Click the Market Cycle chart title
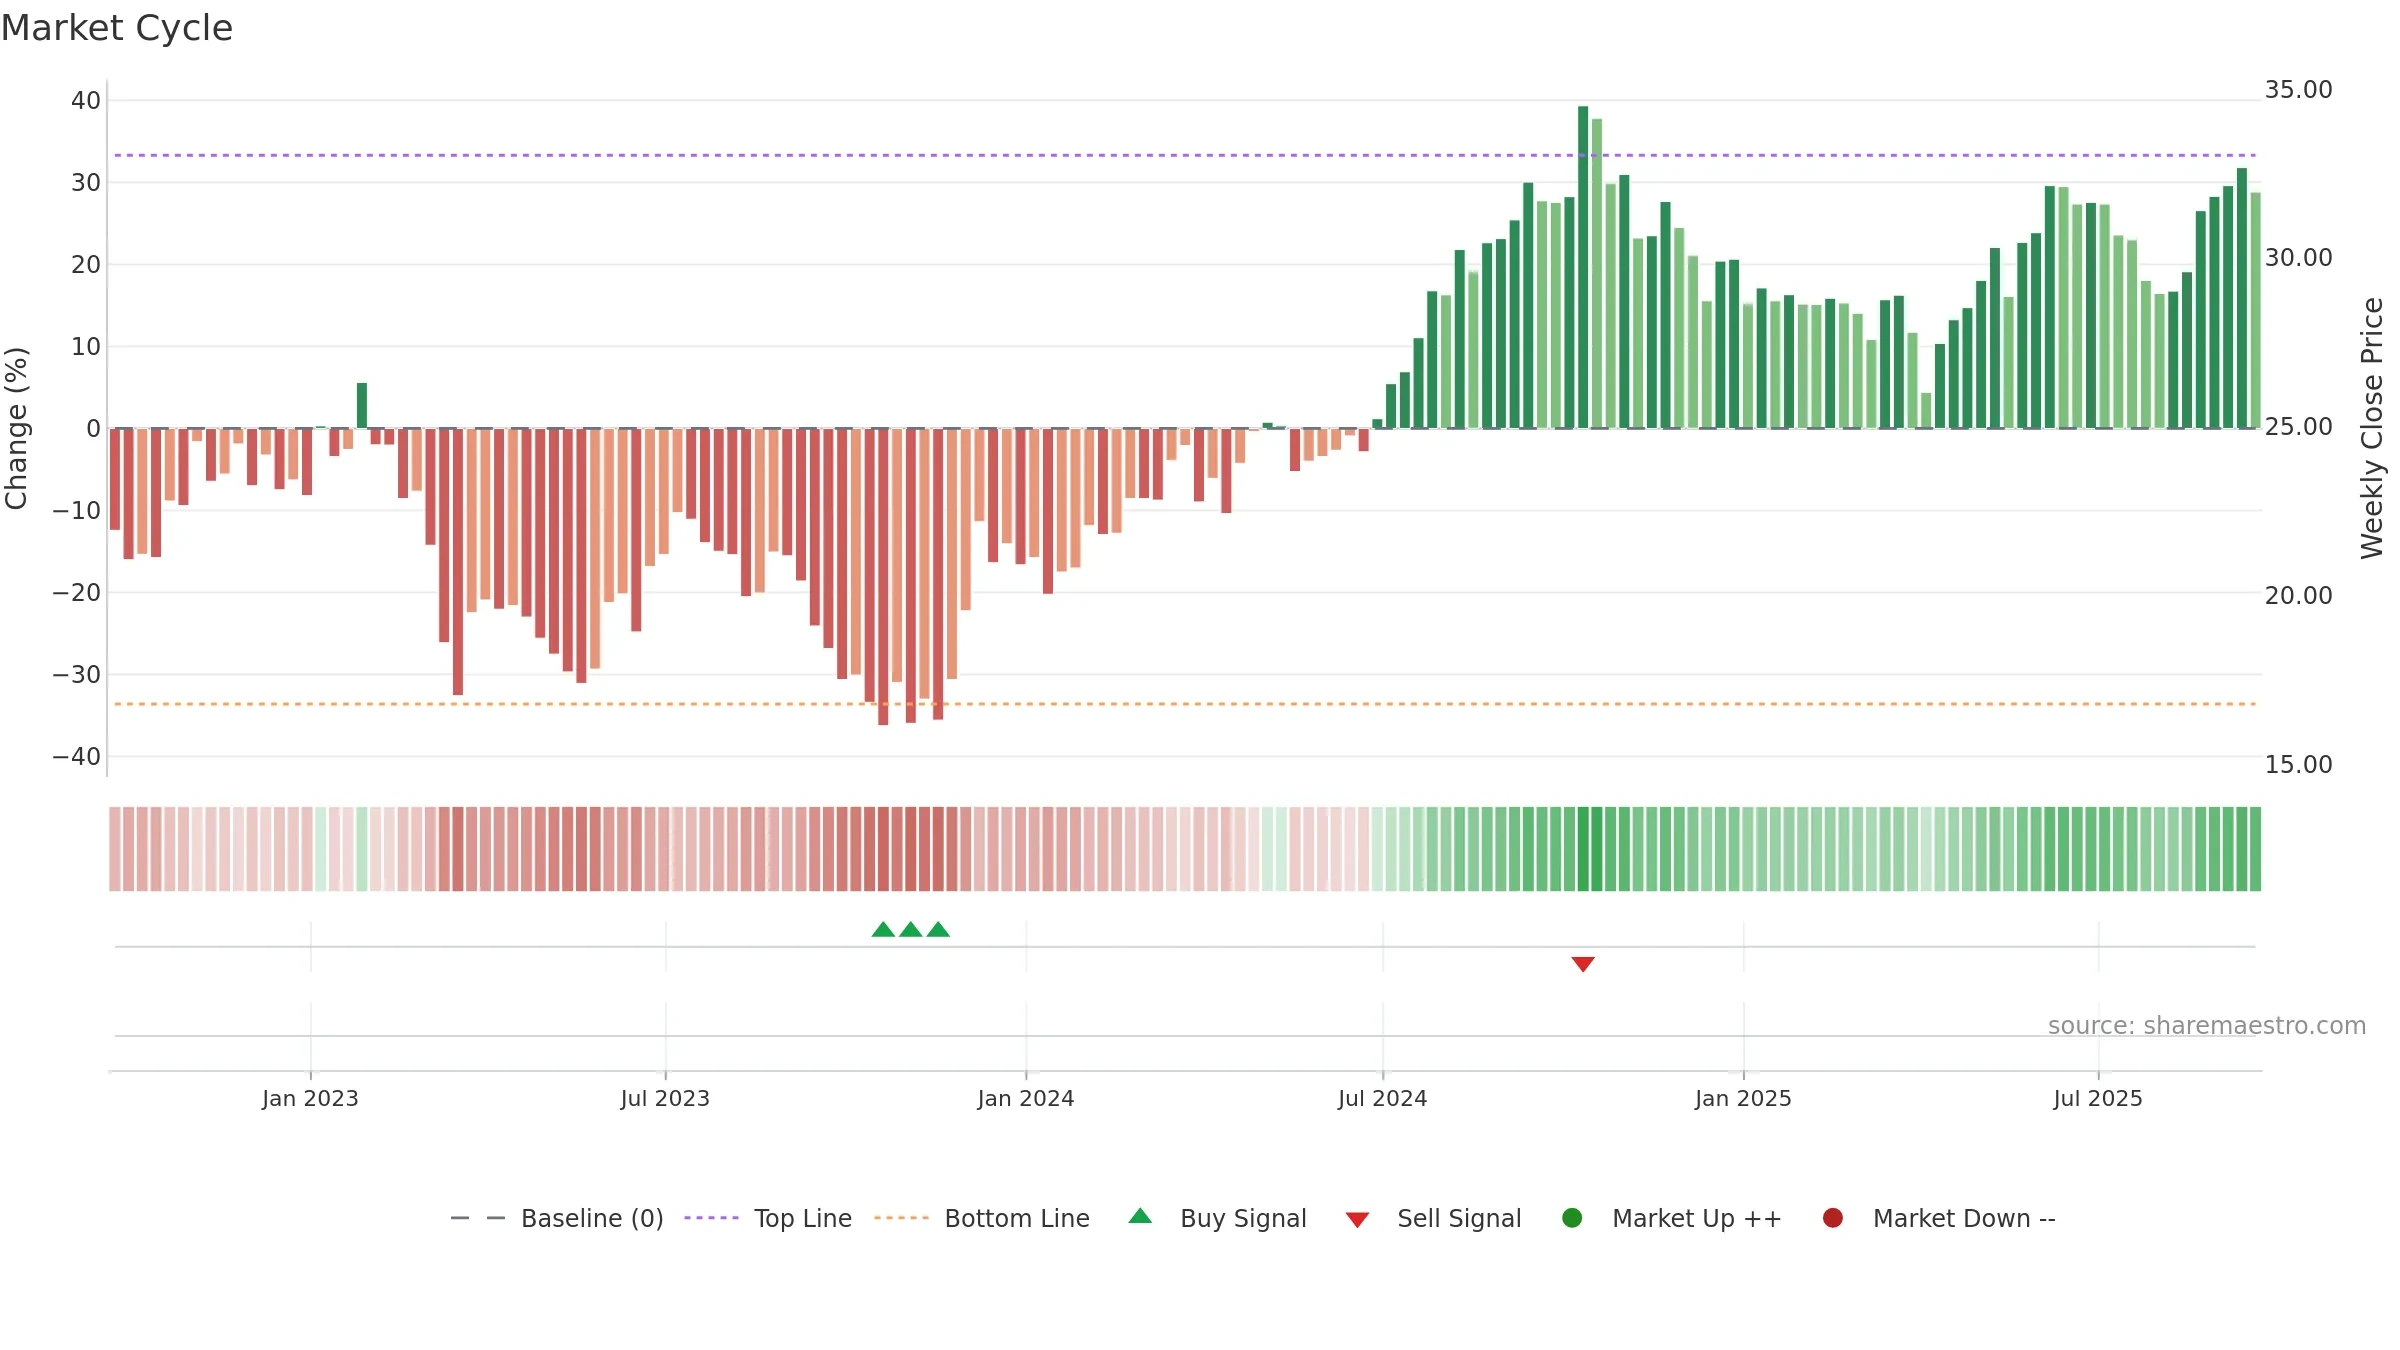 tap(117, 28)
